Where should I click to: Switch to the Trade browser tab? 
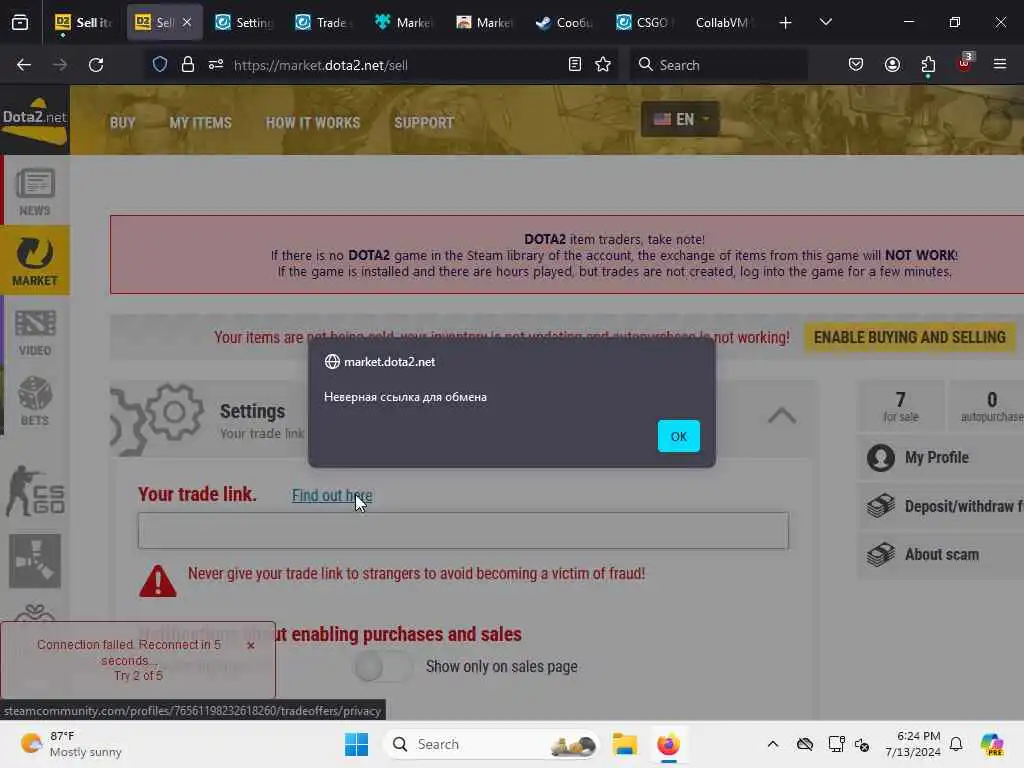(325, 23)
